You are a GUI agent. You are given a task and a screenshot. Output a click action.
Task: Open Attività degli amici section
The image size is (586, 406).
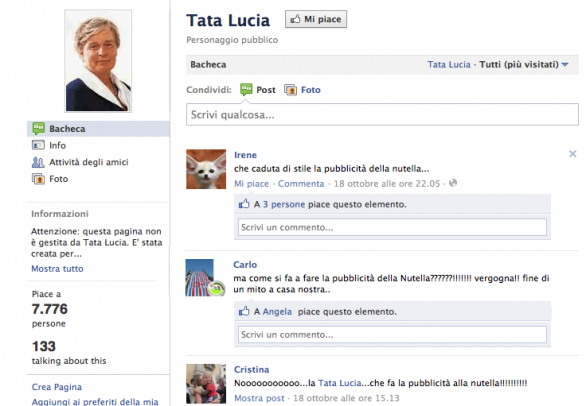pos(89,162)
